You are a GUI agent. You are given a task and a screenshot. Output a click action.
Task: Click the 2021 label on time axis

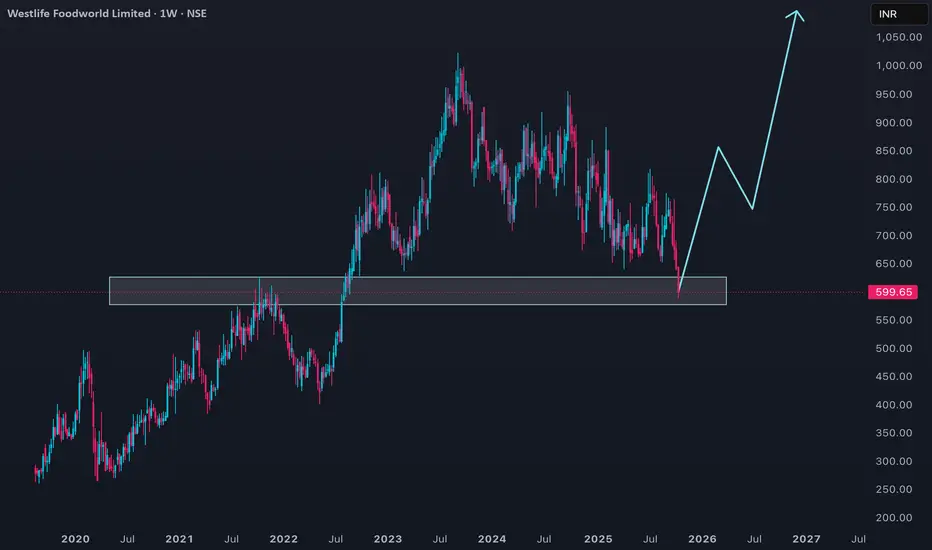(179, 539)
